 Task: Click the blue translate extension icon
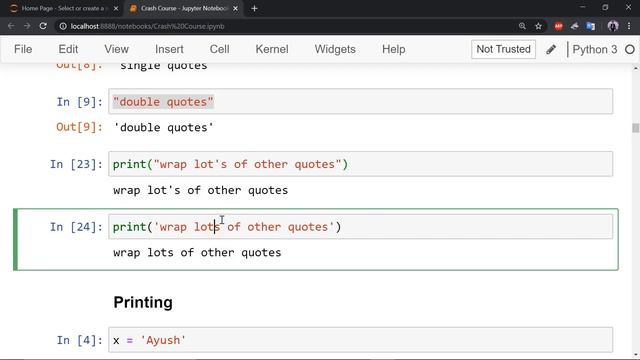tap(591, 26)
